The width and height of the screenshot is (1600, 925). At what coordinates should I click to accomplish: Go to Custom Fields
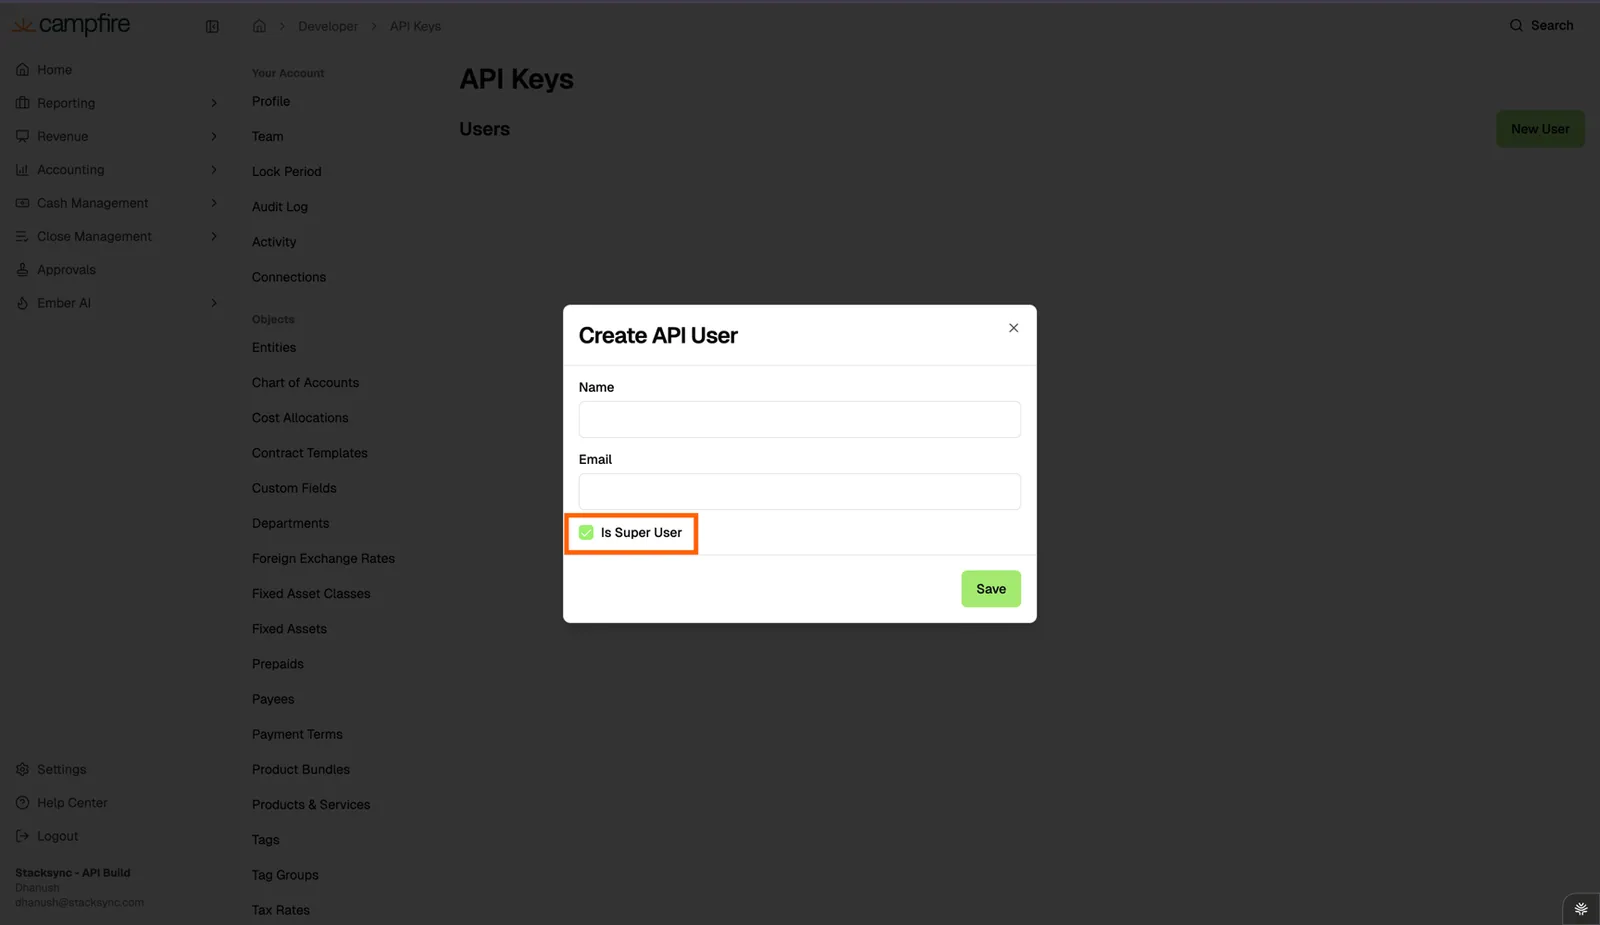(294, 488)
